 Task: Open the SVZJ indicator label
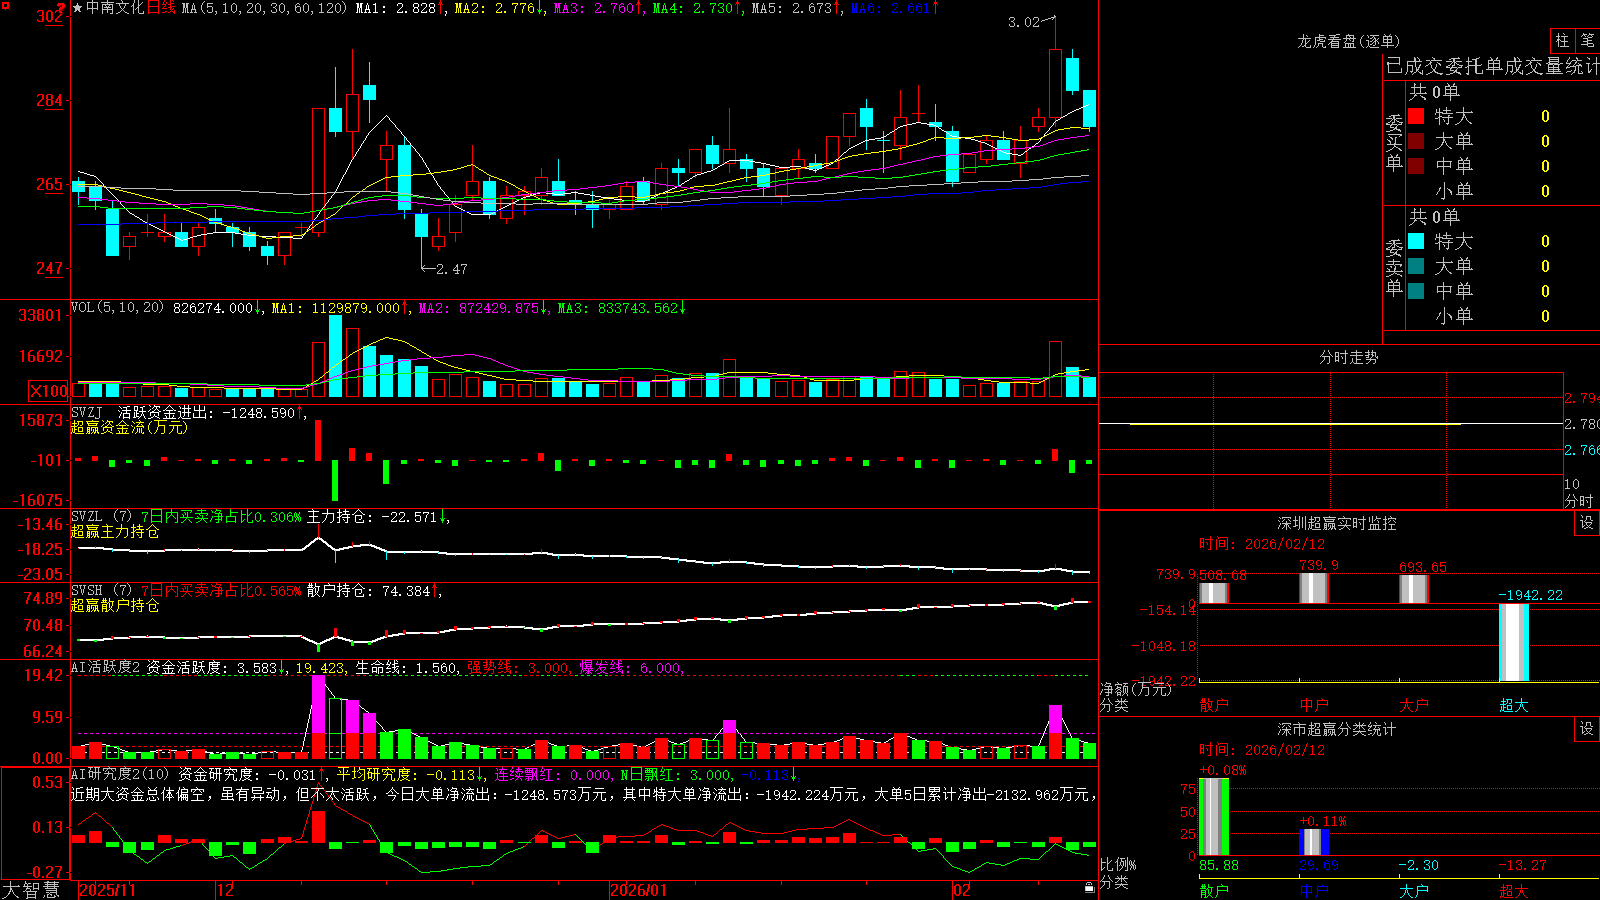[87, 412]
